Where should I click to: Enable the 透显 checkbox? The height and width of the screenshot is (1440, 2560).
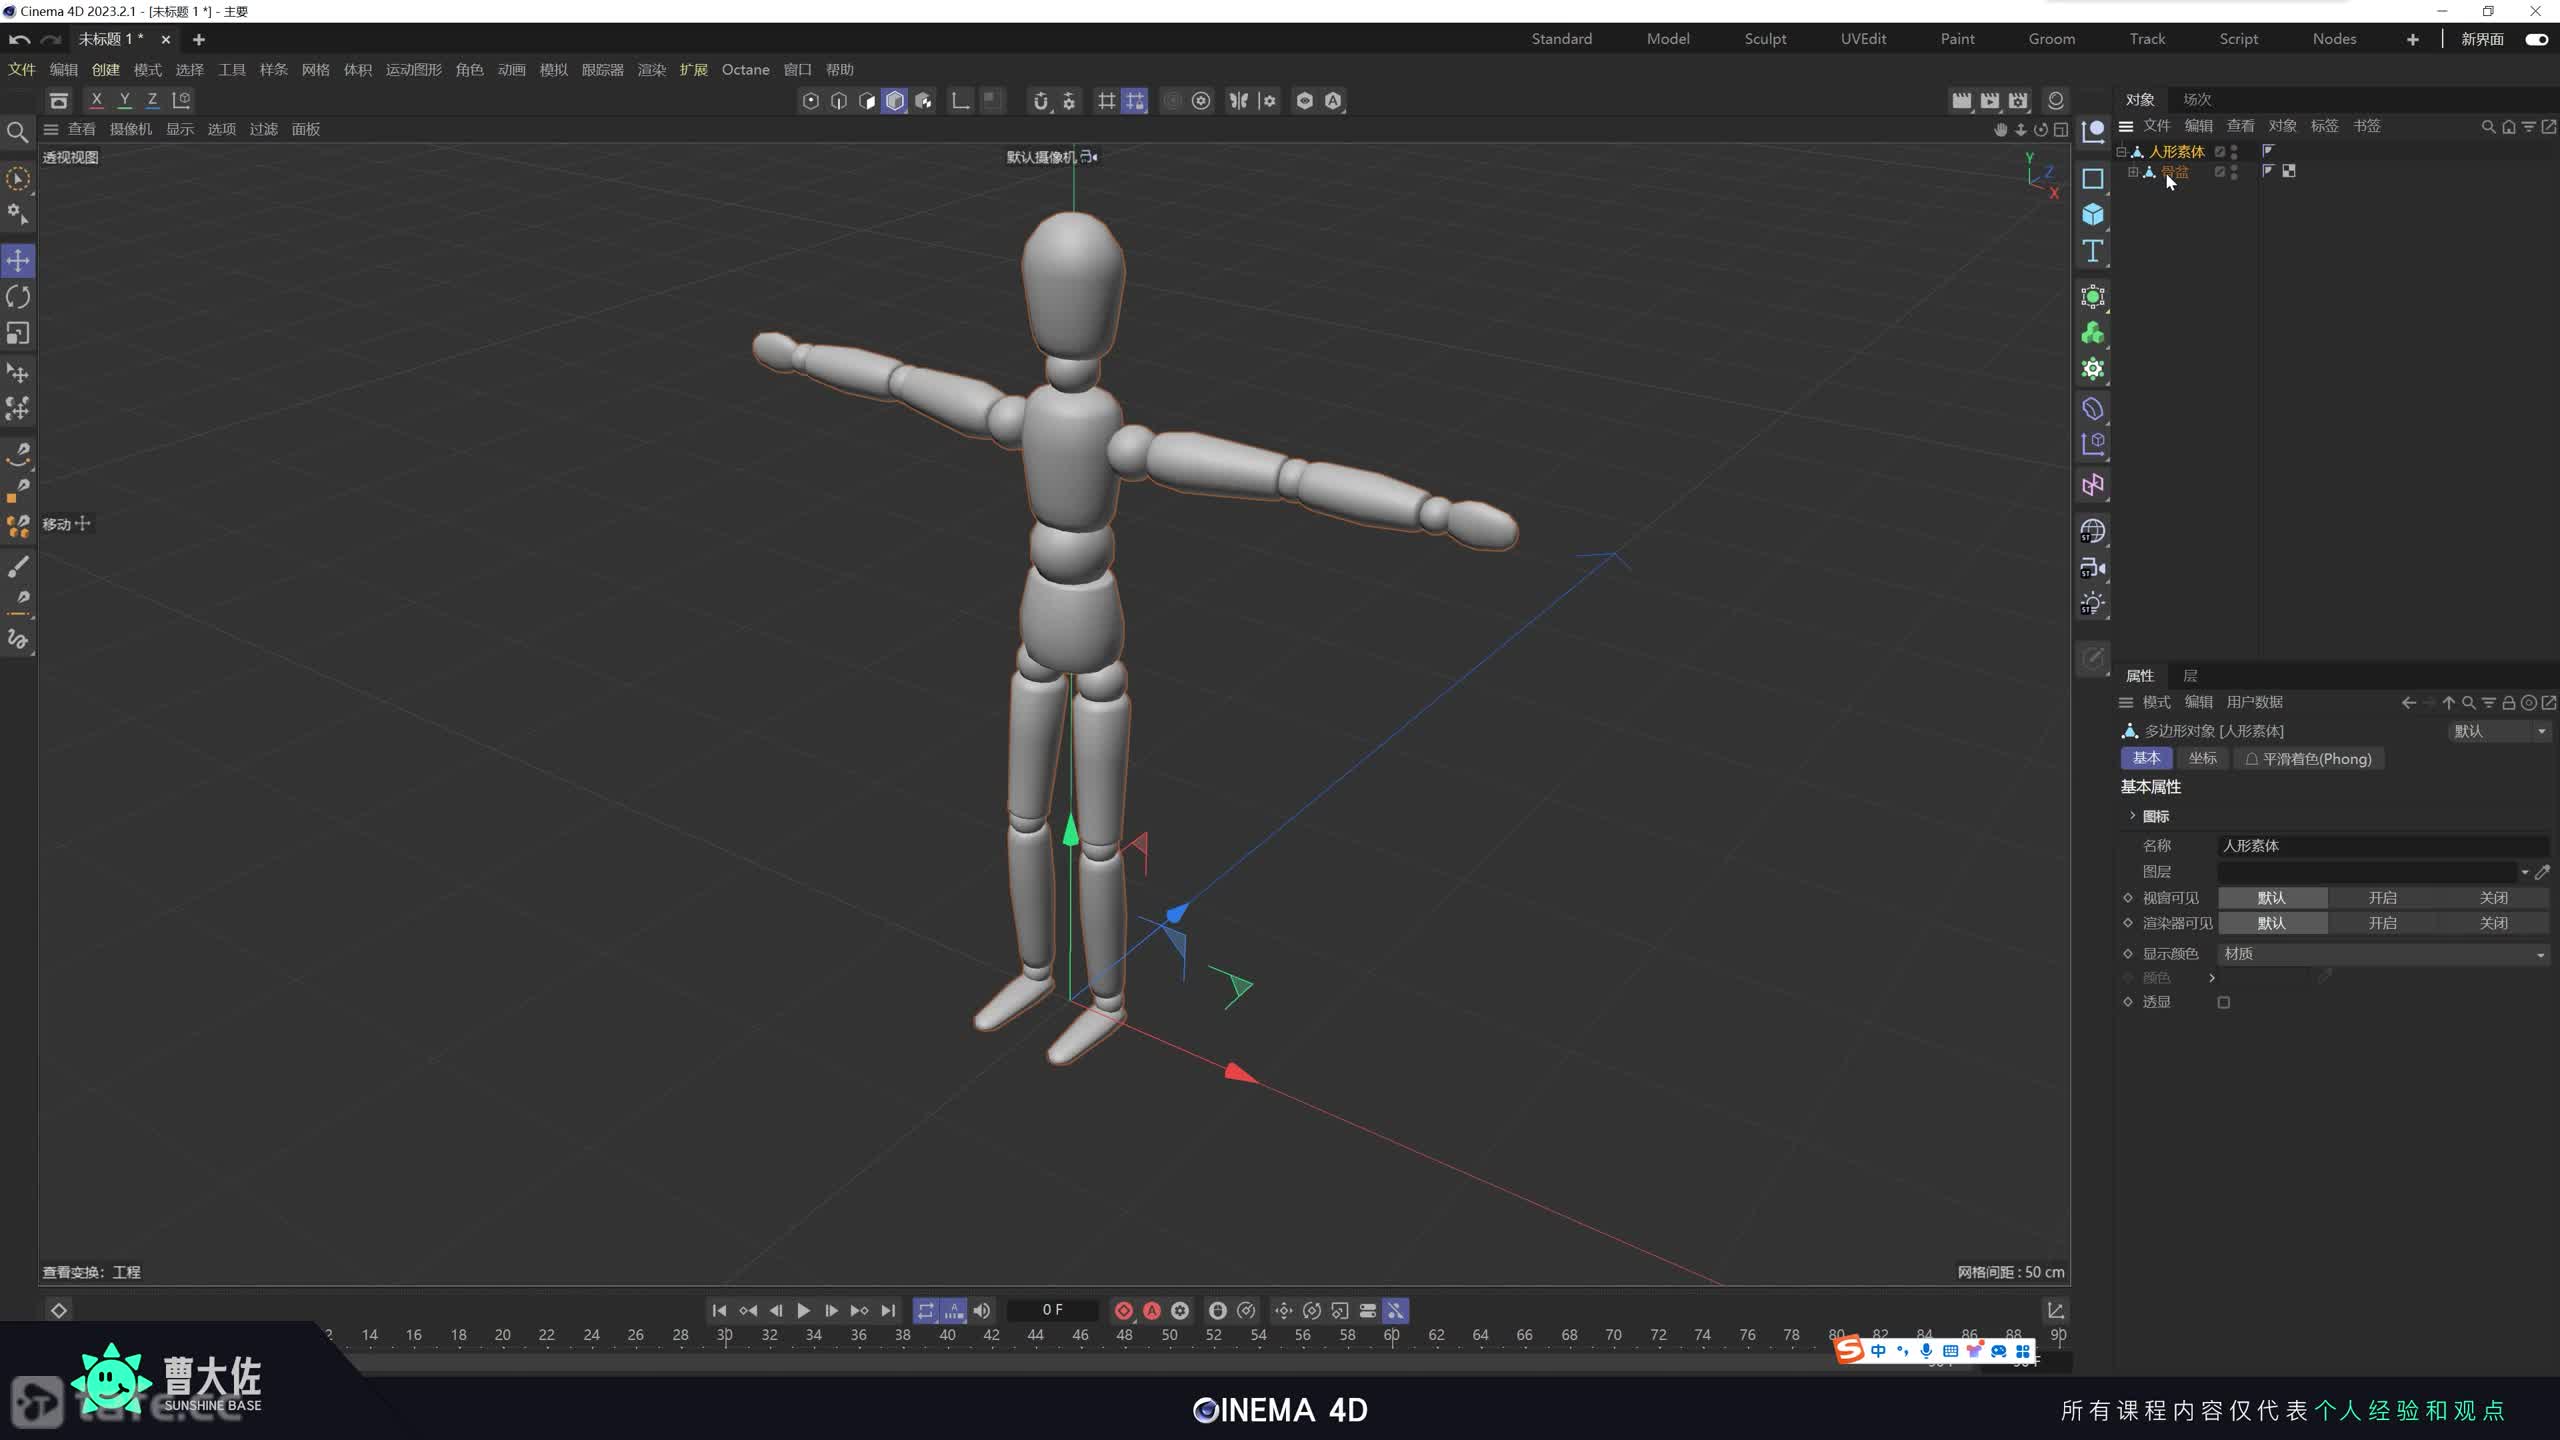tap(2224, 1002)
